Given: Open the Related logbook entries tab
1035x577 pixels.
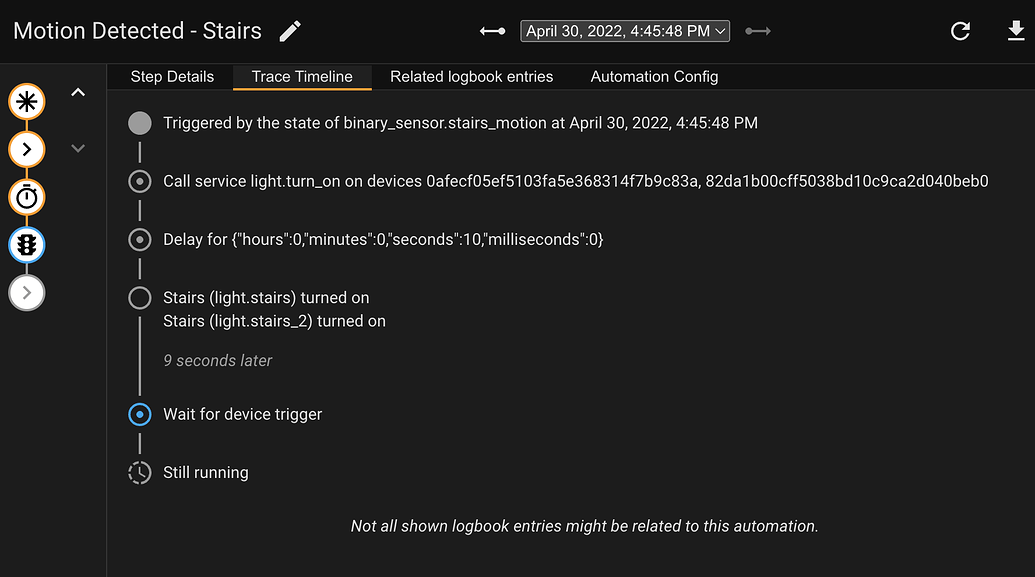Looking at the screenshot, I should [x=471, y=77].
